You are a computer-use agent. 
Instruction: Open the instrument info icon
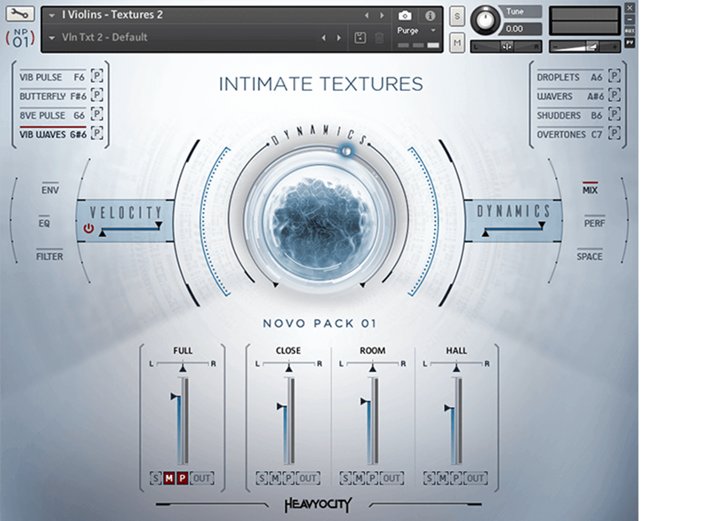[x=430, y=16]
